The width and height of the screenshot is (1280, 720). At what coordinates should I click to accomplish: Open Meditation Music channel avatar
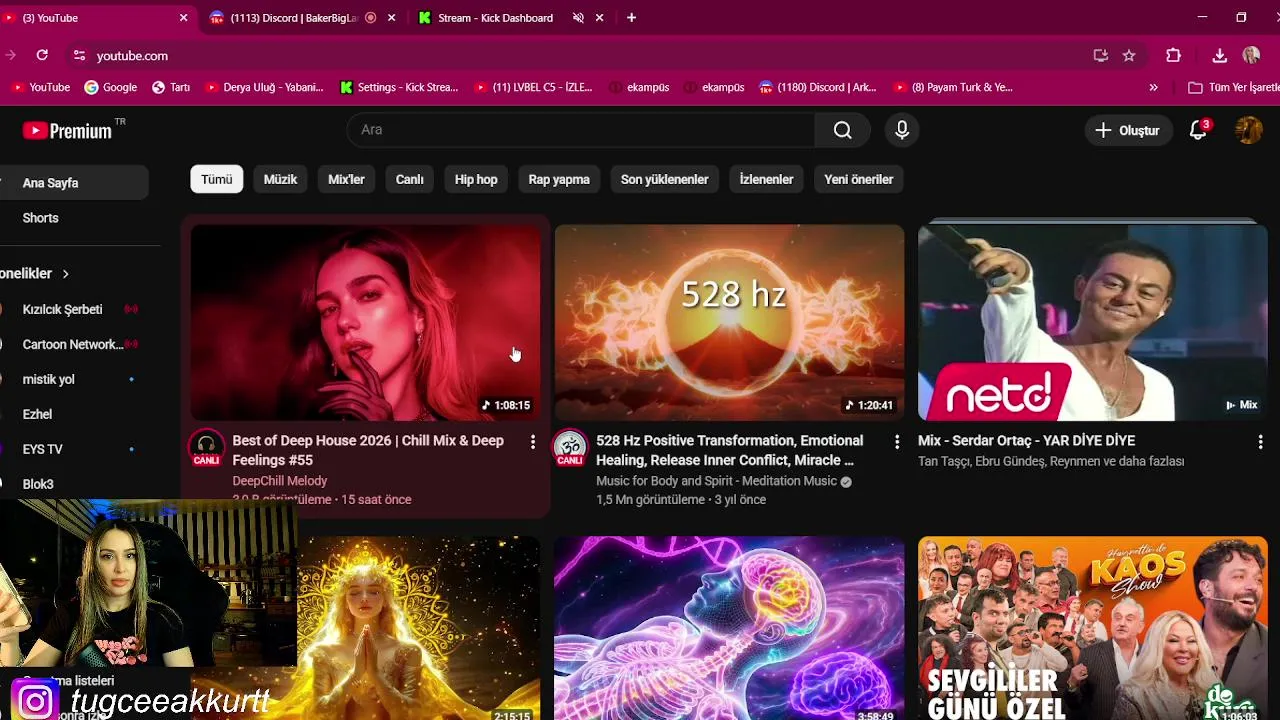[x=570, y=448]
